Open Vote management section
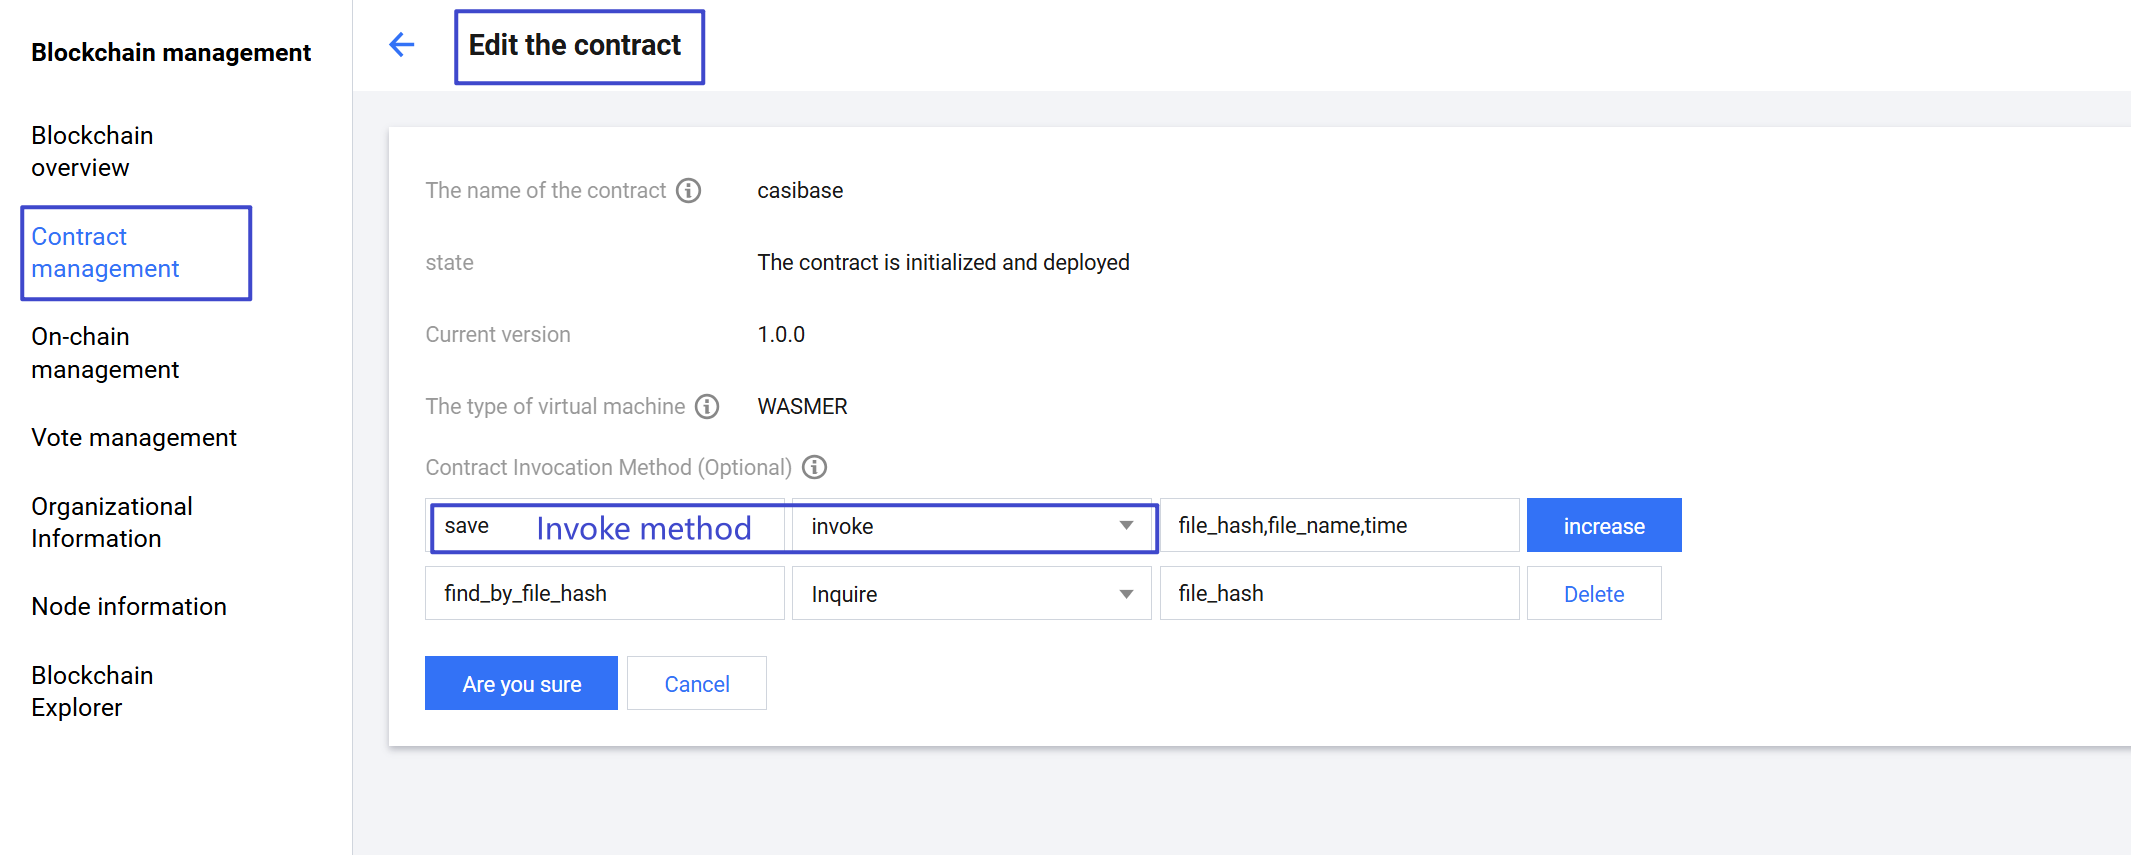Screen dimensions: 2131x855 [134, 438]
